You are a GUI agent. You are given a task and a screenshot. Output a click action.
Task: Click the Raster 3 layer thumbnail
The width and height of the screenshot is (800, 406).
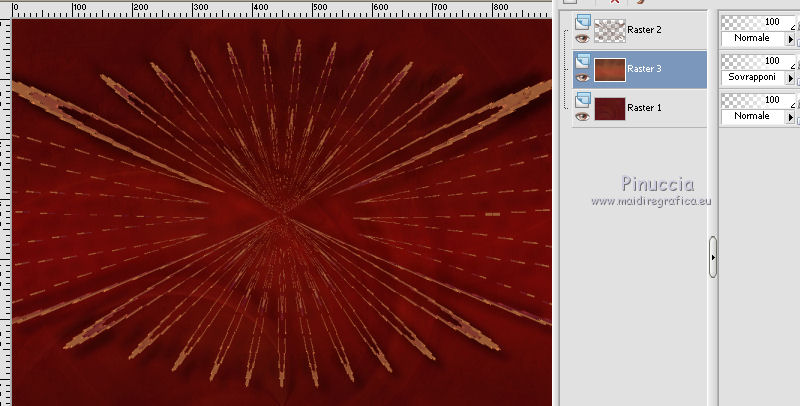pos(610,70)
